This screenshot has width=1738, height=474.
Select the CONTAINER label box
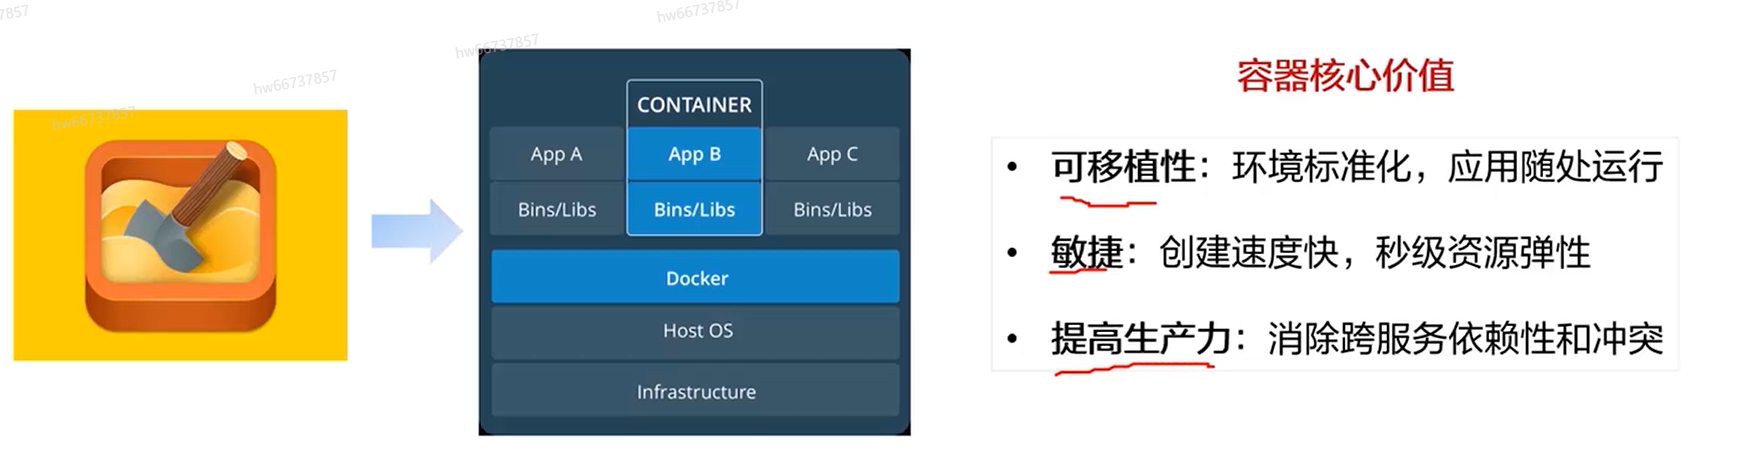pyautogui.click(x=694, y=105)
